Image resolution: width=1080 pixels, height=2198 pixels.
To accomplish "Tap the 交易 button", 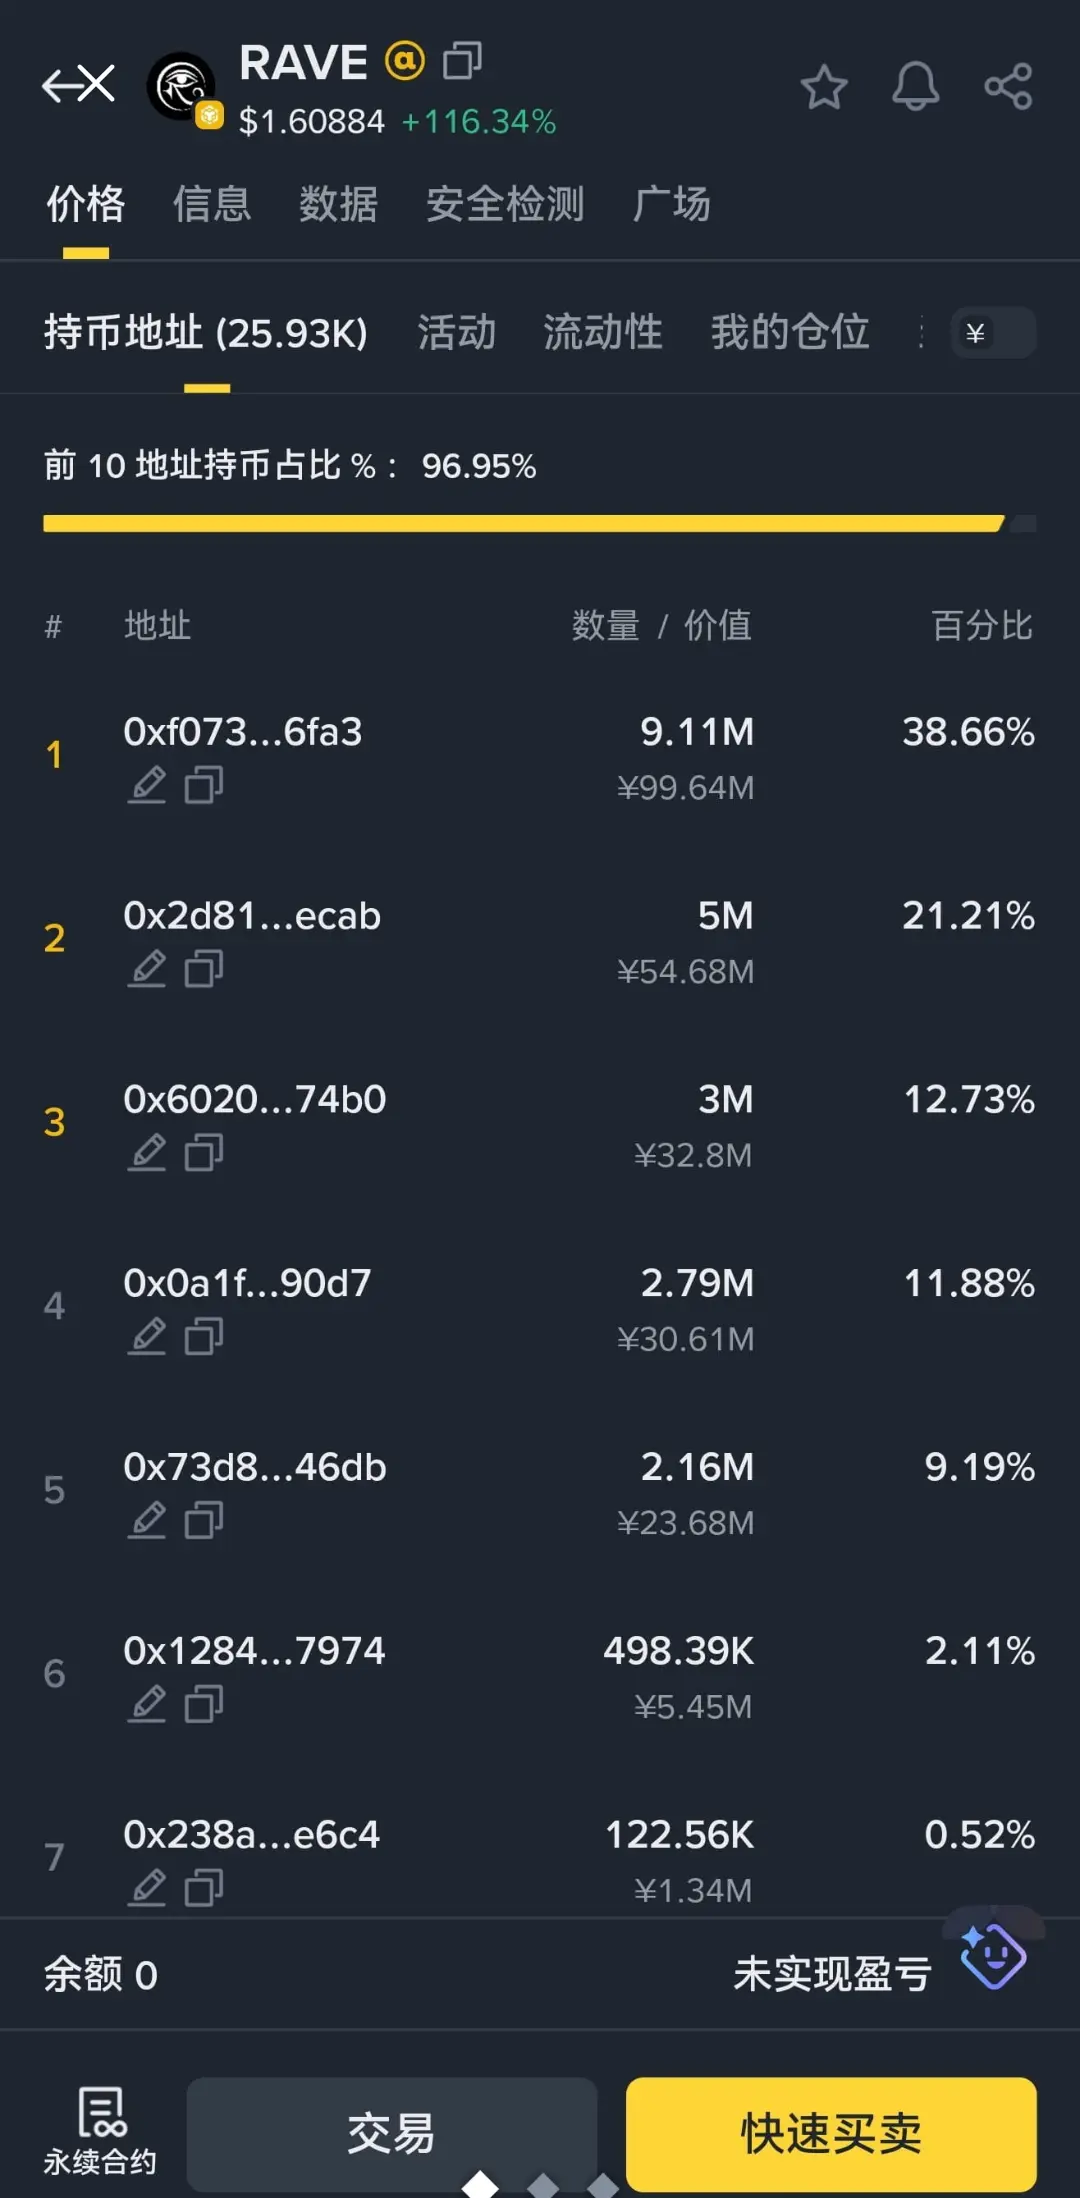I will [x=391, y=2133].
